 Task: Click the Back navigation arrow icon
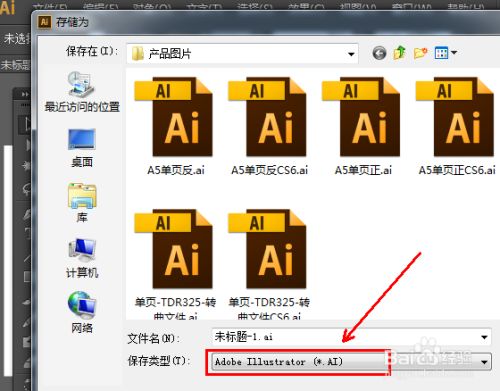pos(379,53)
